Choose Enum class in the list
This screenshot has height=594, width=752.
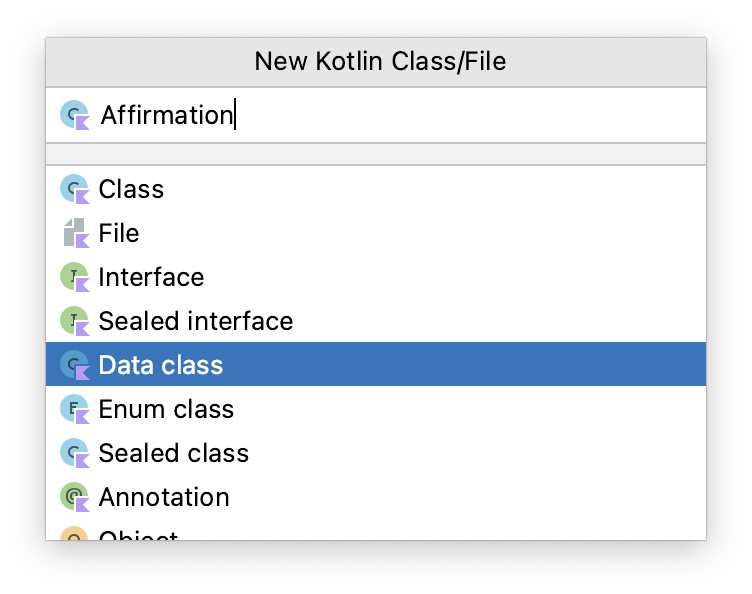[166, 409]
